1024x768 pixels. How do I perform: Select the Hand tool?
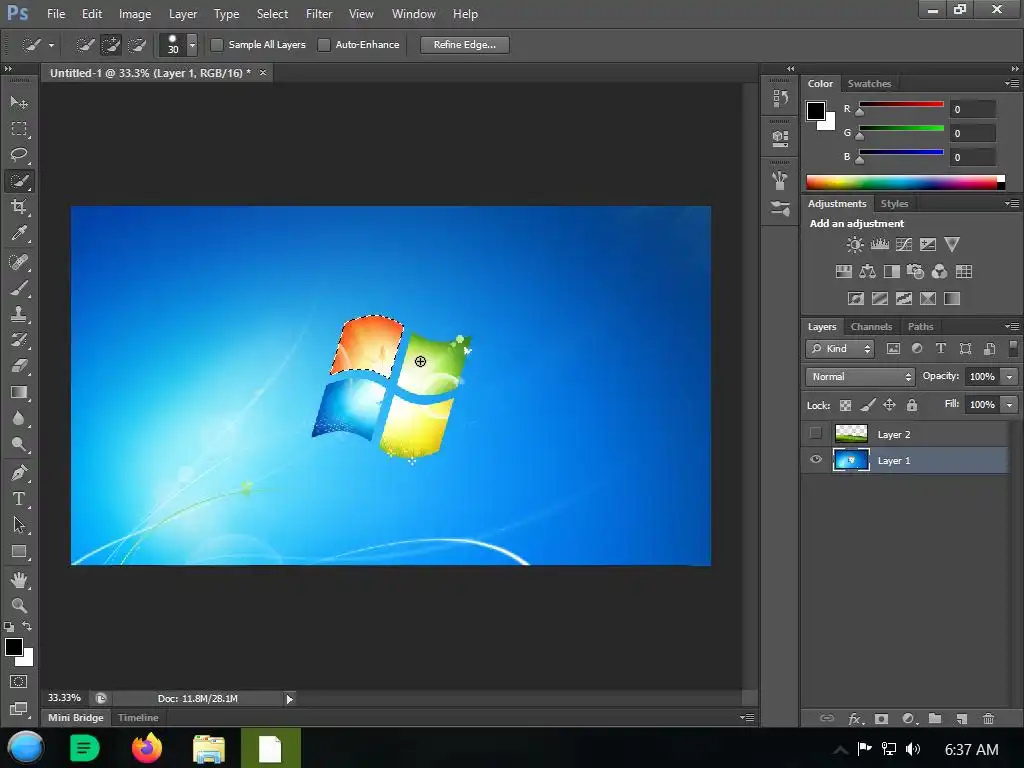point(19,580)
